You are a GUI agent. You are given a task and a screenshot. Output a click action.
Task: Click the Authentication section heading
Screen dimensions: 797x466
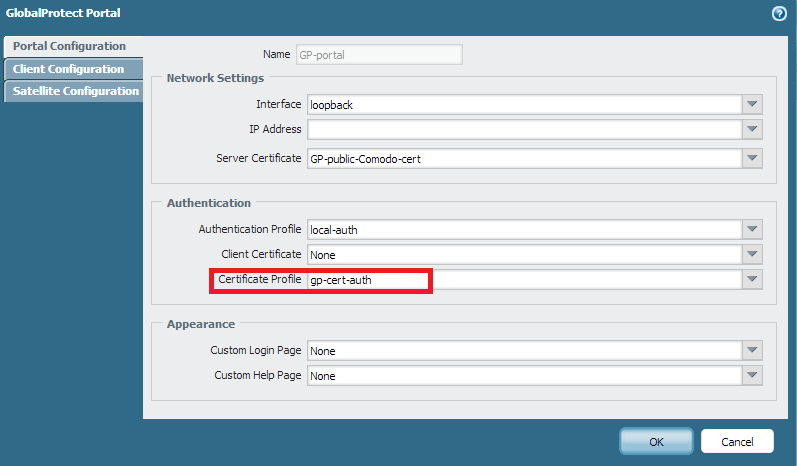click(x=209, y=203)
